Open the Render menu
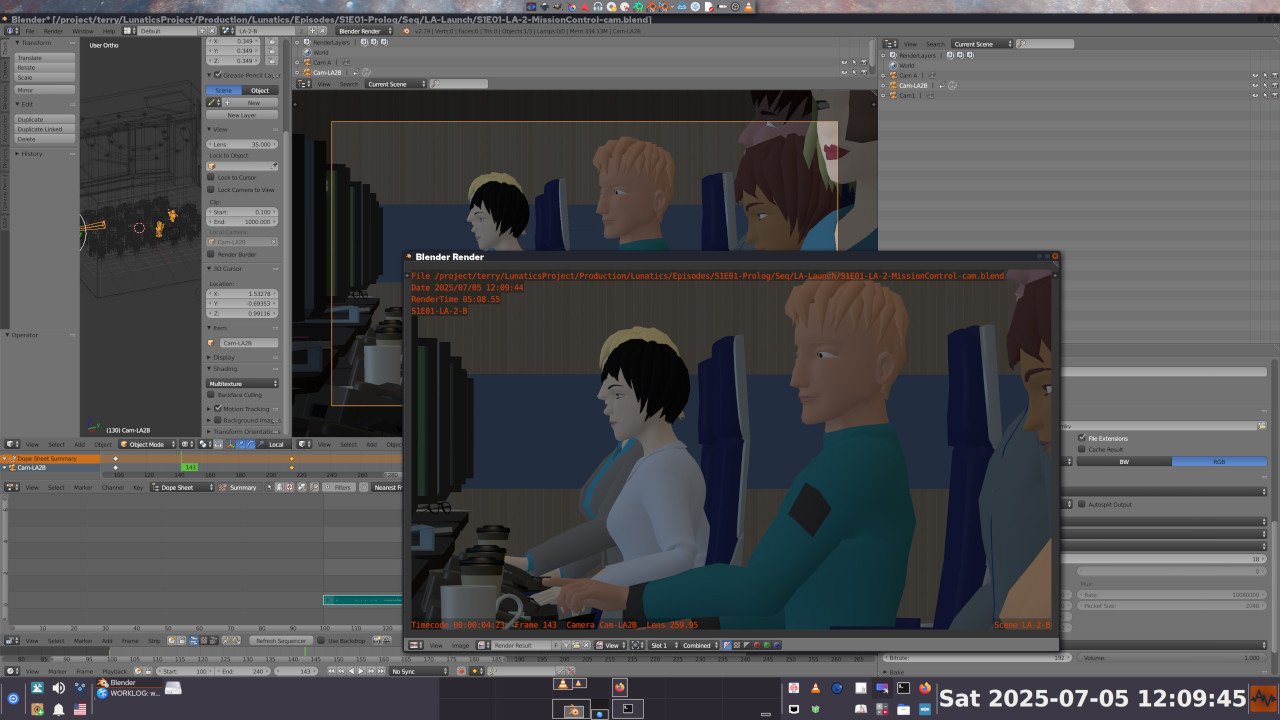 (x=53, y=31)
